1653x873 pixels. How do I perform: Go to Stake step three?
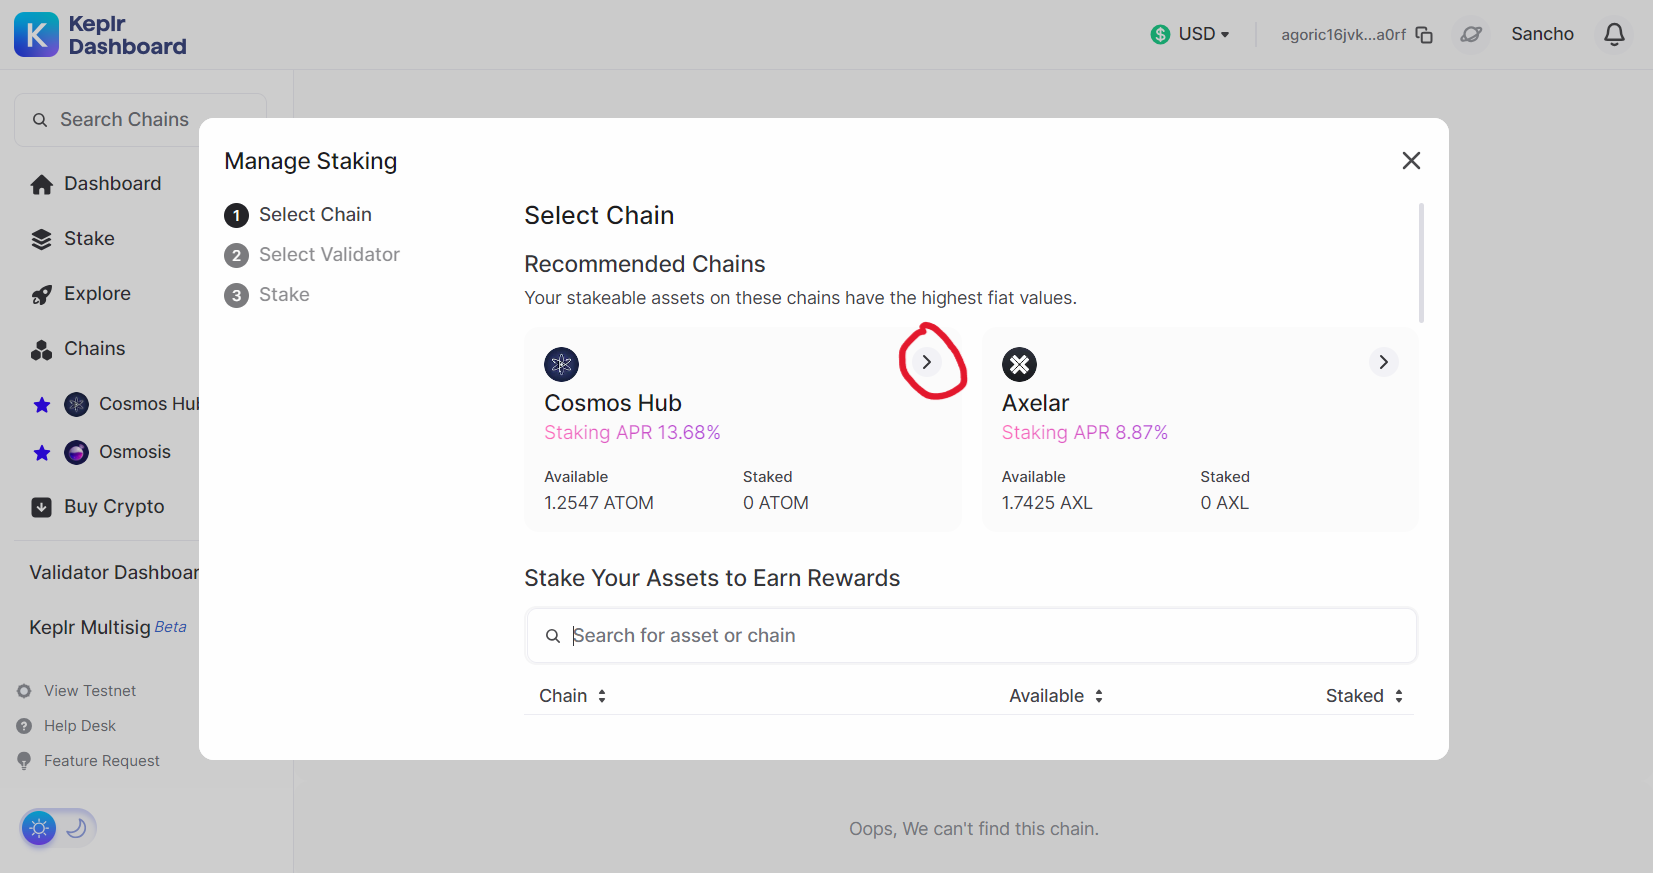267,295
